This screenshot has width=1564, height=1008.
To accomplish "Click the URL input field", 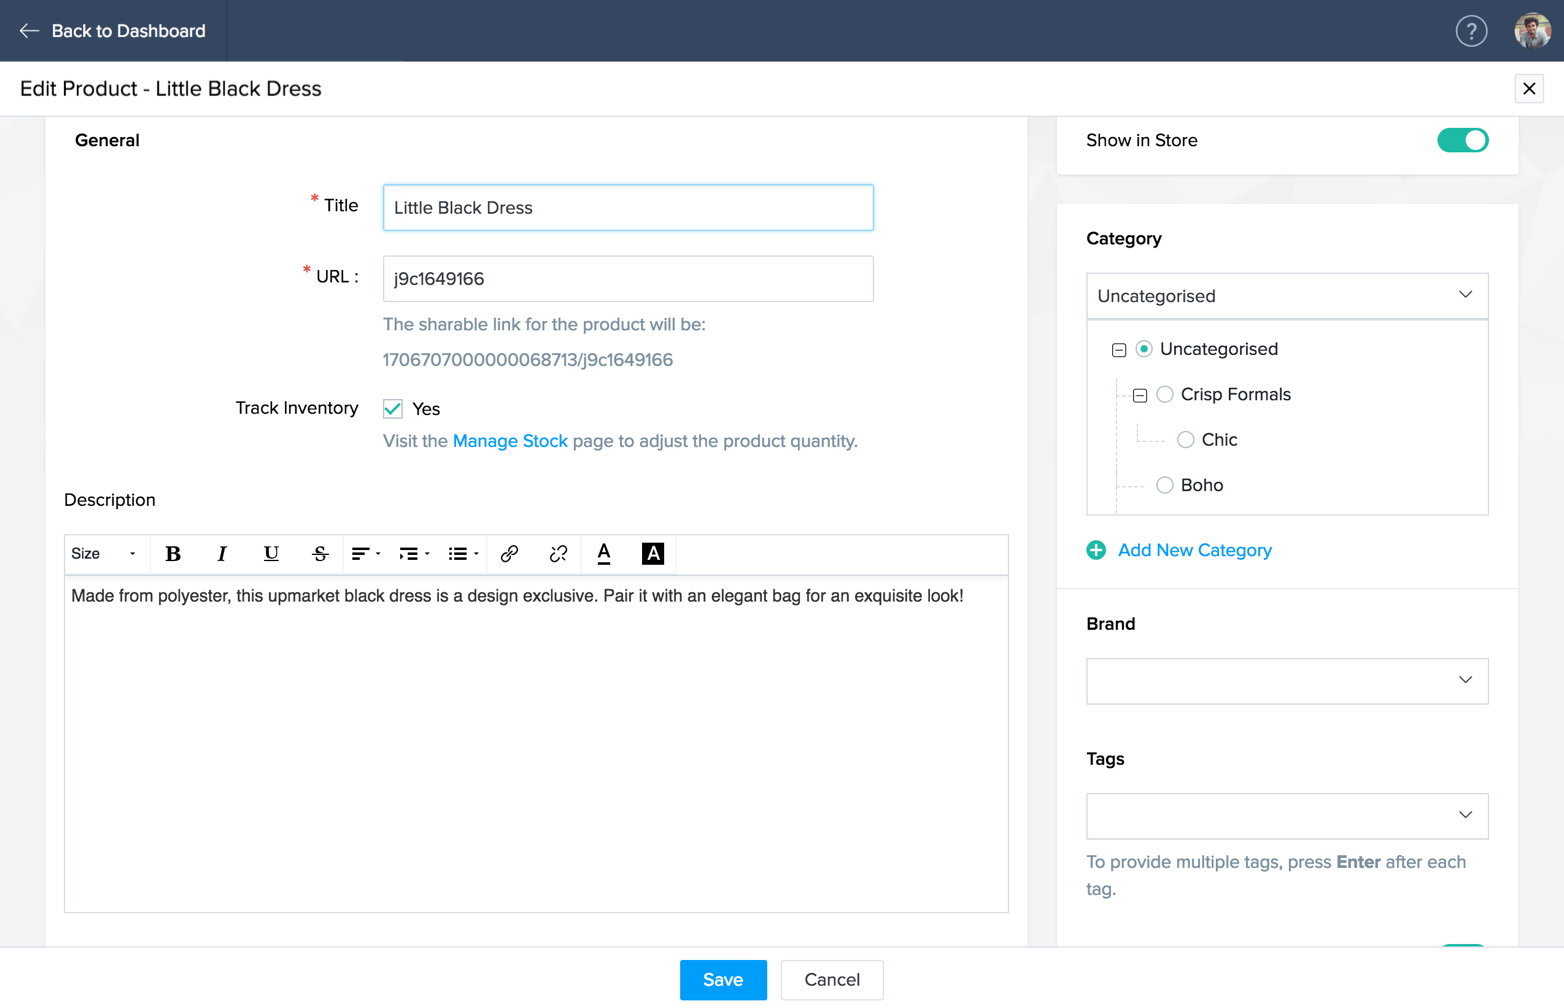I will 628,279.
